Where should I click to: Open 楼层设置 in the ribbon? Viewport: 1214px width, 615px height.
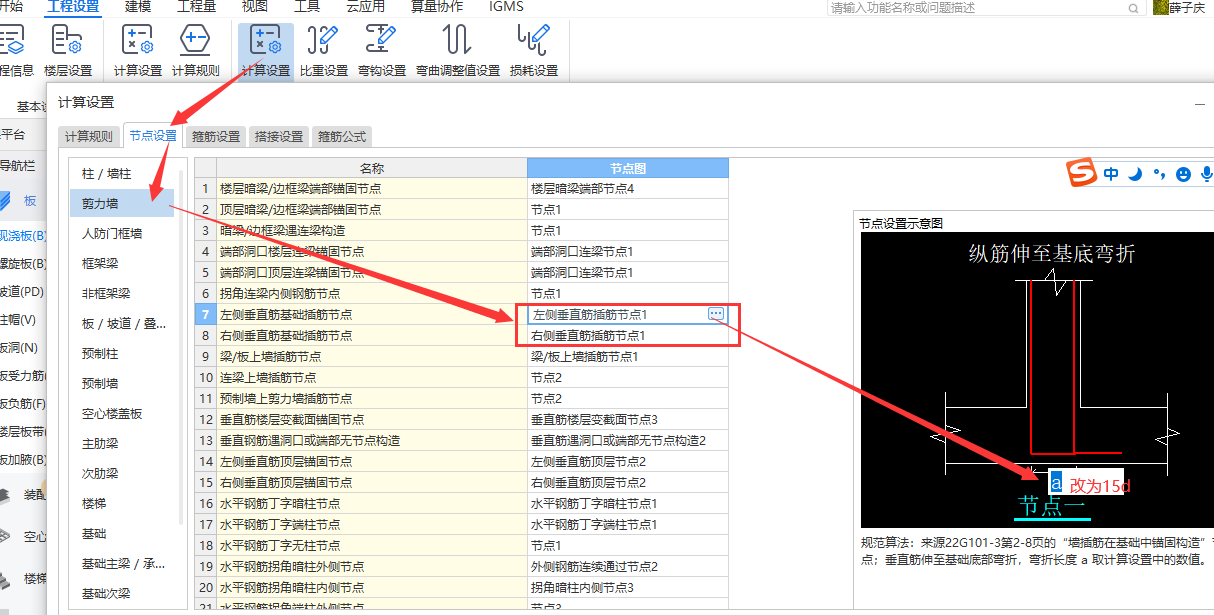(x=68, y=52)
